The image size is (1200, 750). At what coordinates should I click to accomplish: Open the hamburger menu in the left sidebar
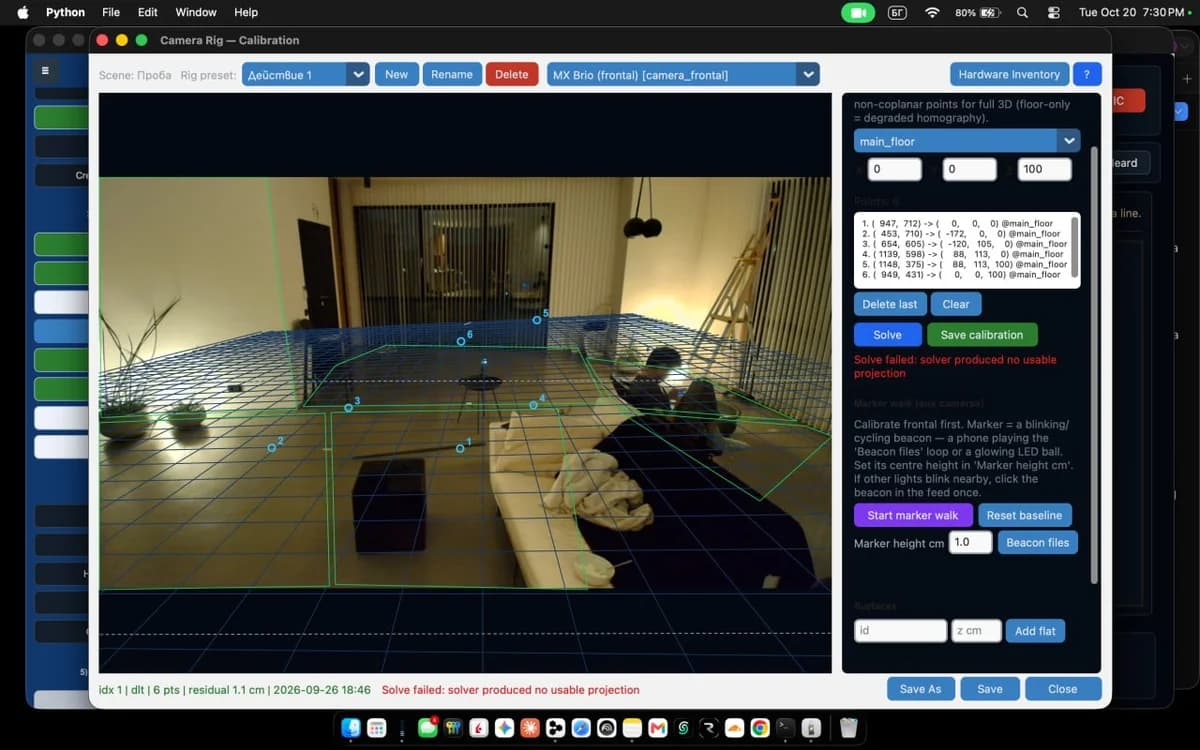[45, 71]
